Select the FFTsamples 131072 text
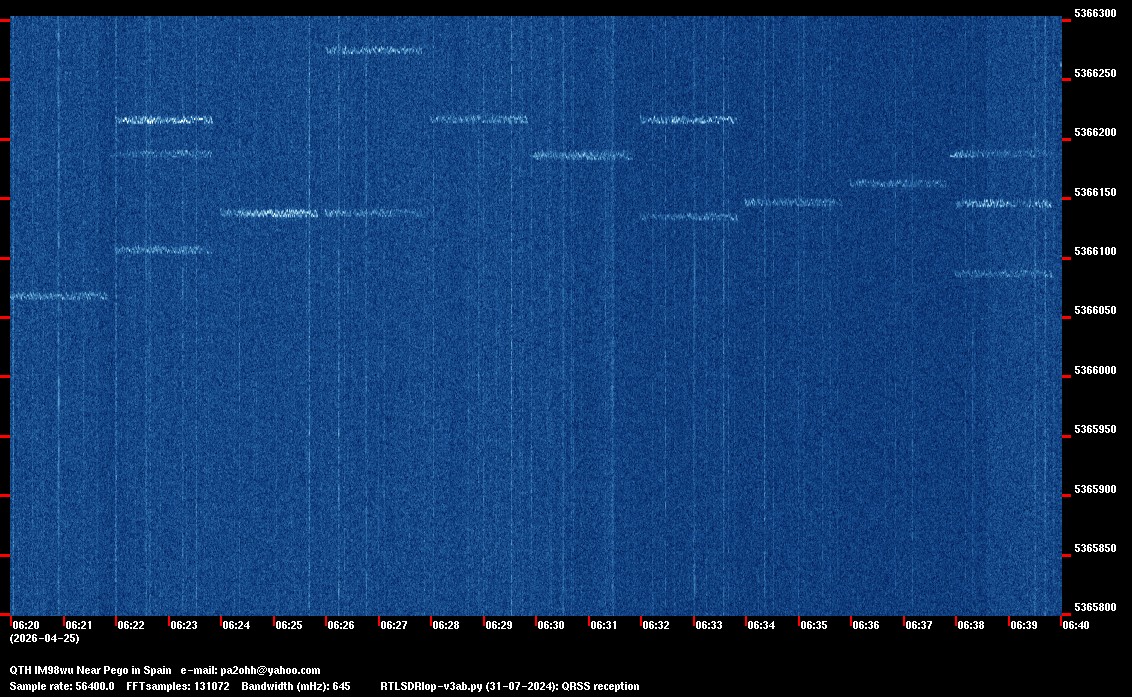 click(179, 687)
